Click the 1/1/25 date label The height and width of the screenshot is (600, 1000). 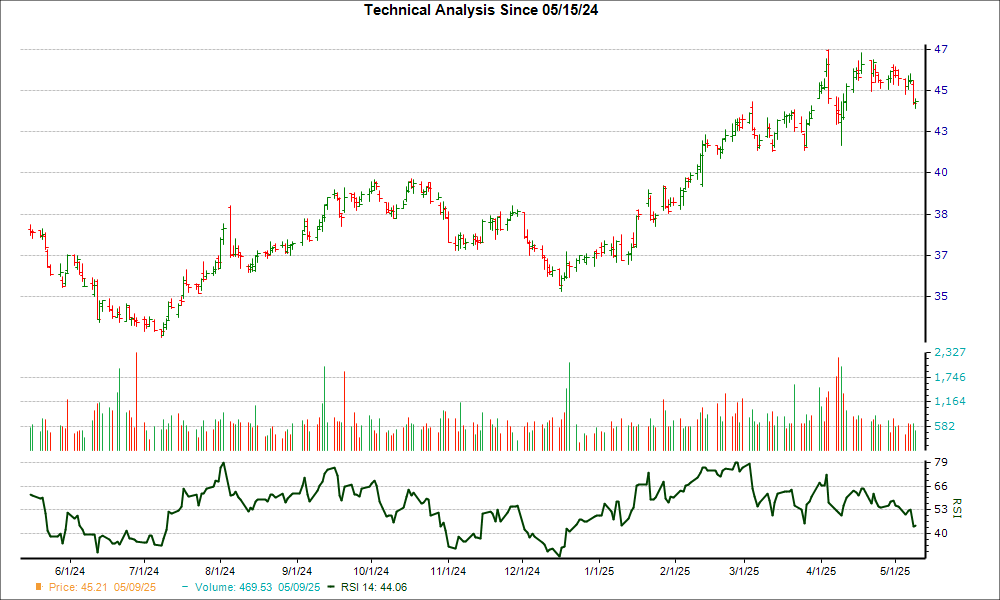(599, 571)
